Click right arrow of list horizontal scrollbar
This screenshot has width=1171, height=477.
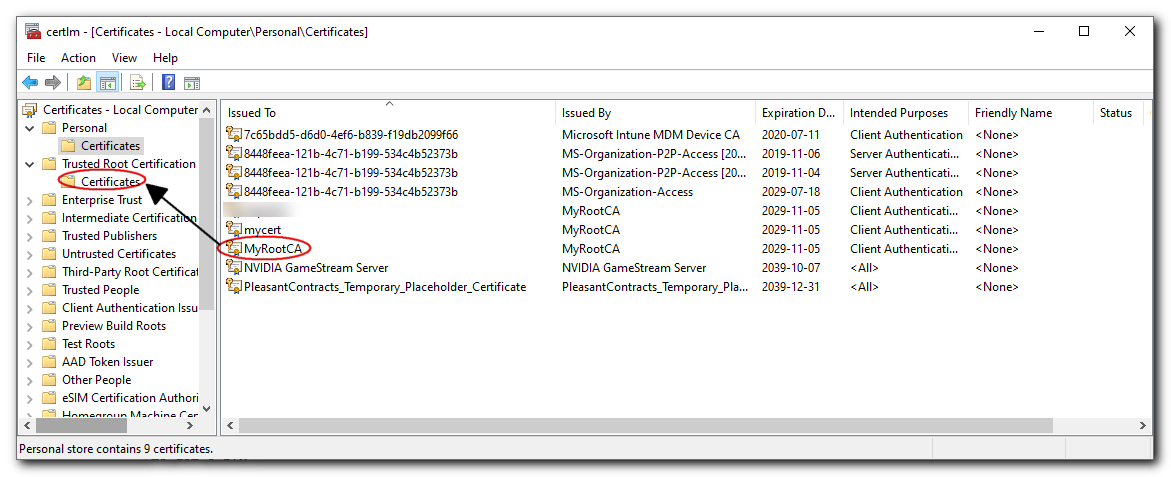click(1143, 425)
